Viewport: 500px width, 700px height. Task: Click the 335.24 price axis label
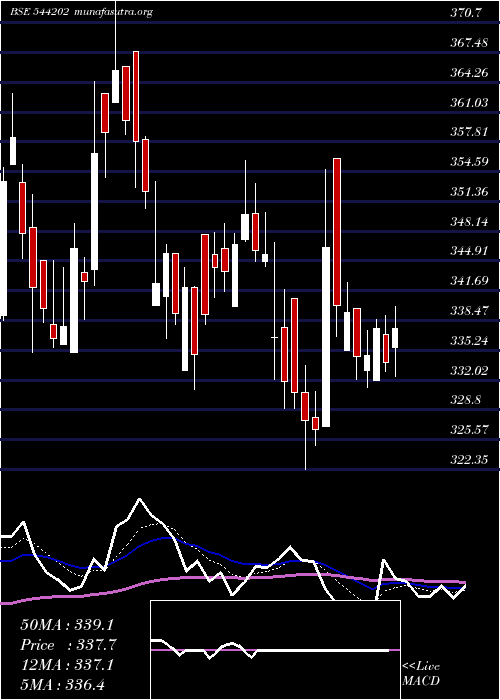pos(469,341)
